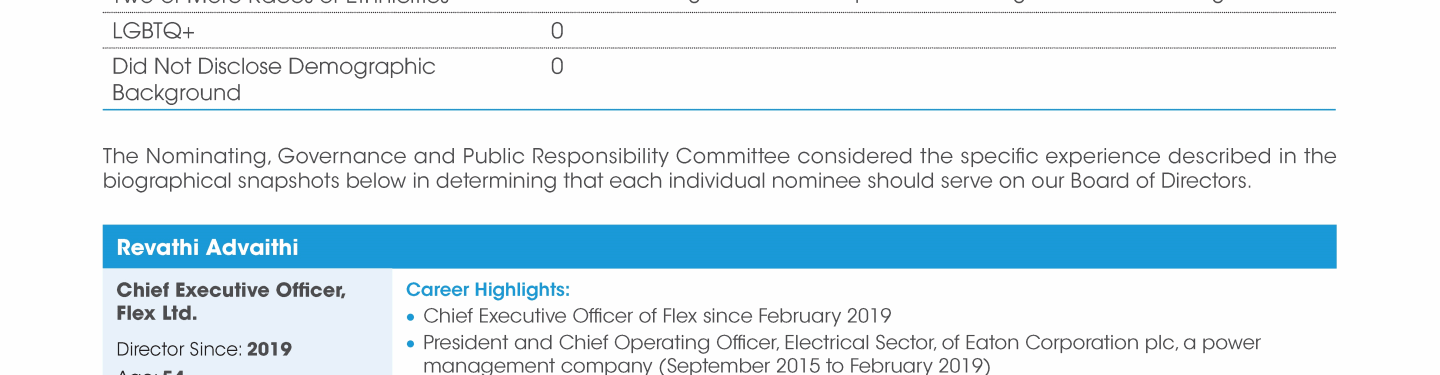Image resolution: width=1440 pixels, height=375 pixels.
Task: Click the Did Not Disclose Demographic label
Action: tap(273, 66)
